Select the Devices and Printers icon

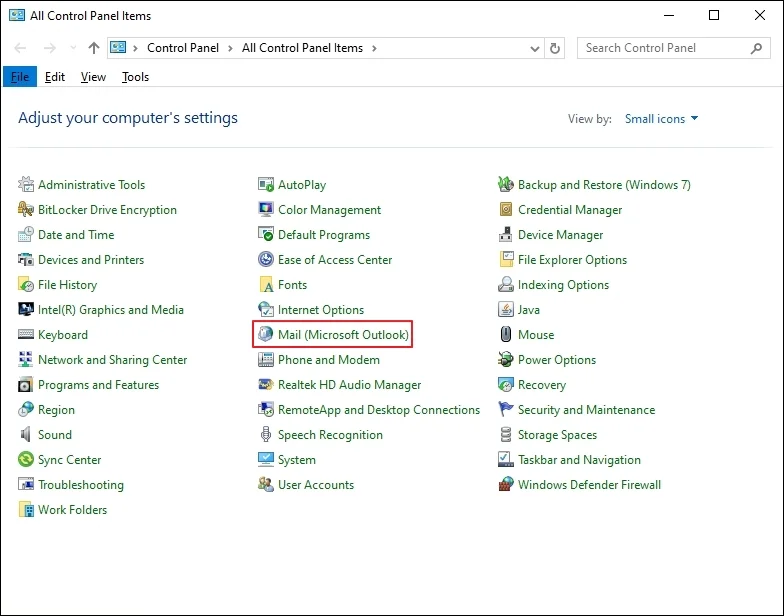click(26, 260)
